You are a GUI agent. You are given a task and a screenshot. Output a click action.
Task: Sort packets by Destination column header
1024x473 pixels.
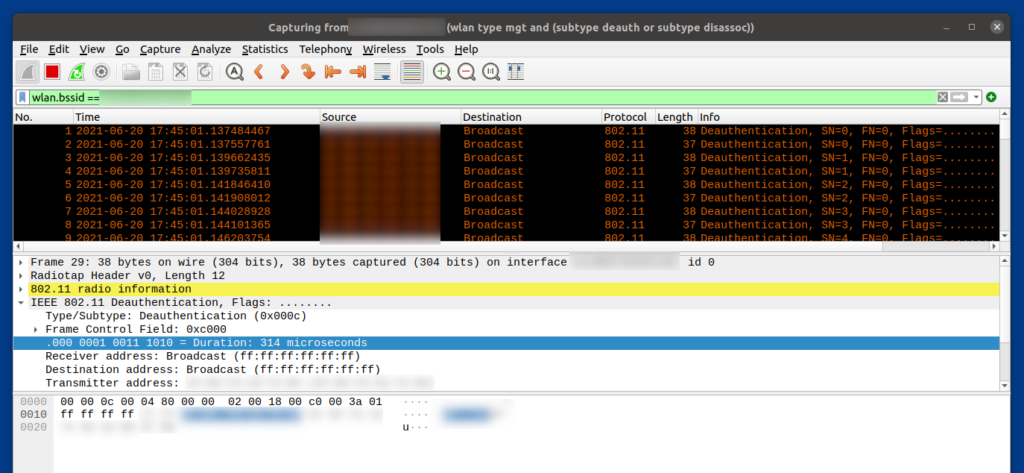pos(531,117)
